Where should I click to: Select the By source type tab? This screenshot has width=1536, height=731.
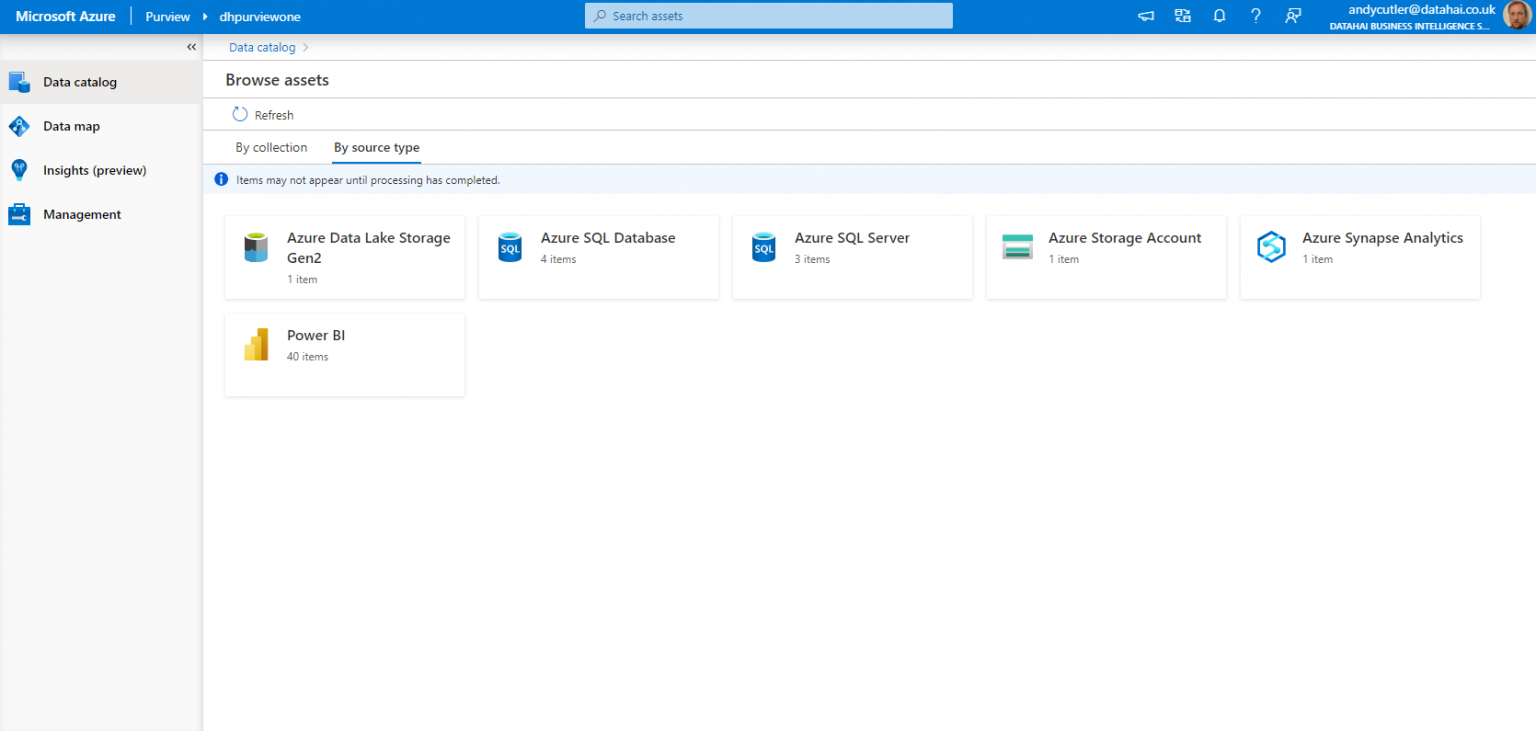pyautogui.click(x=376, y=147)
